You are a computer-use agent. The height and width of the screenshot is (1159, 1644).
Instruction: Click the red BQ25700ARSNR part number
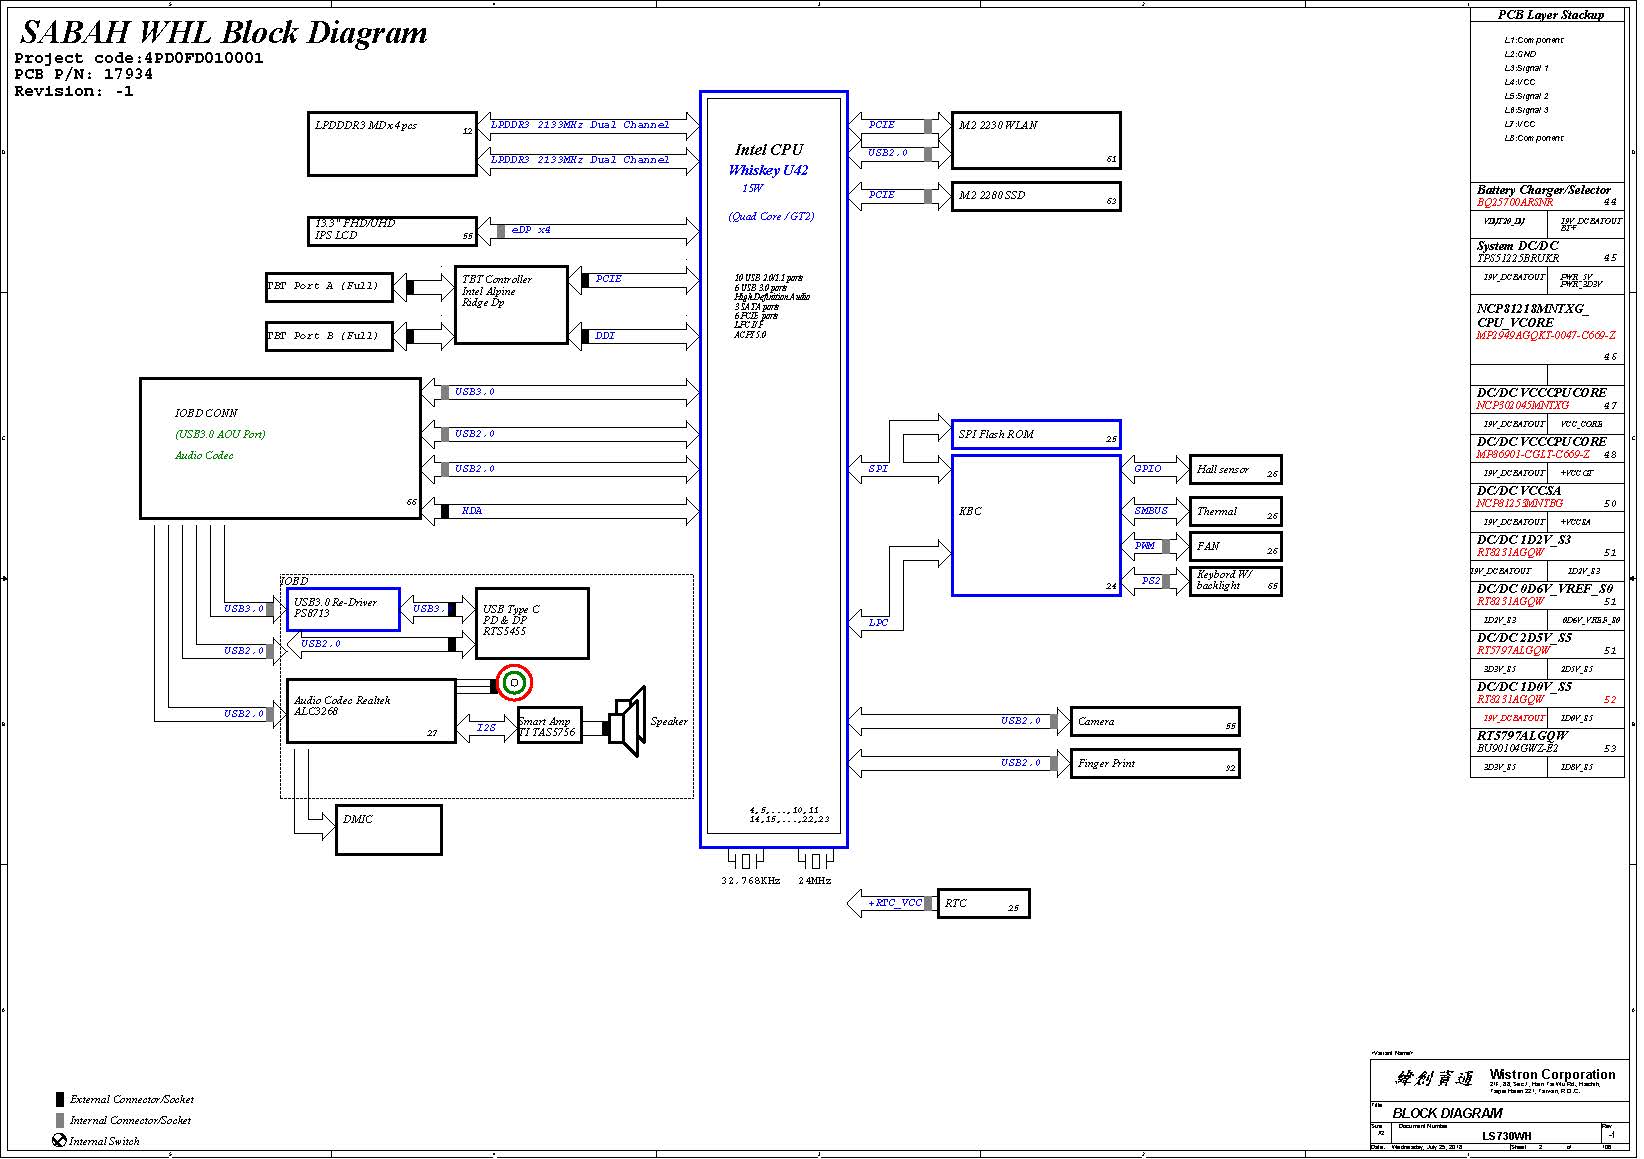tap(1515, 203)
